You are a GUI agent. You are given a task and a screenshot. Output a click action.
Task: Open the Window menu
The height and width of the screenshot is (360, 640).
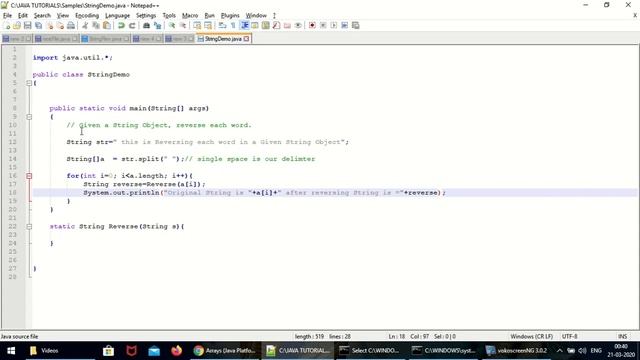click(x=256, y=16)
